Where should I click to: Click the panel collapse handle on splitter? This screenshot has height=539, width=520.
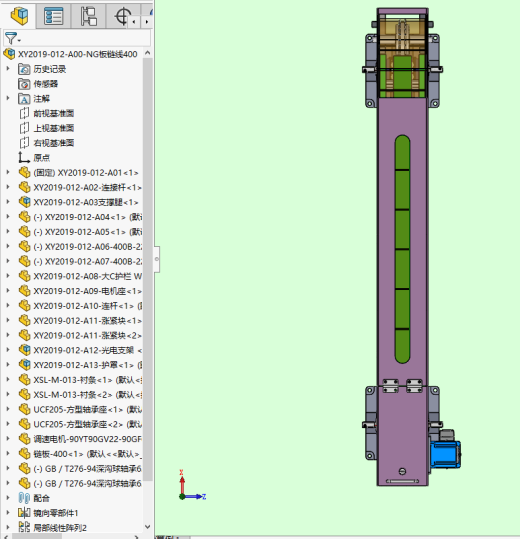point(156,259)
